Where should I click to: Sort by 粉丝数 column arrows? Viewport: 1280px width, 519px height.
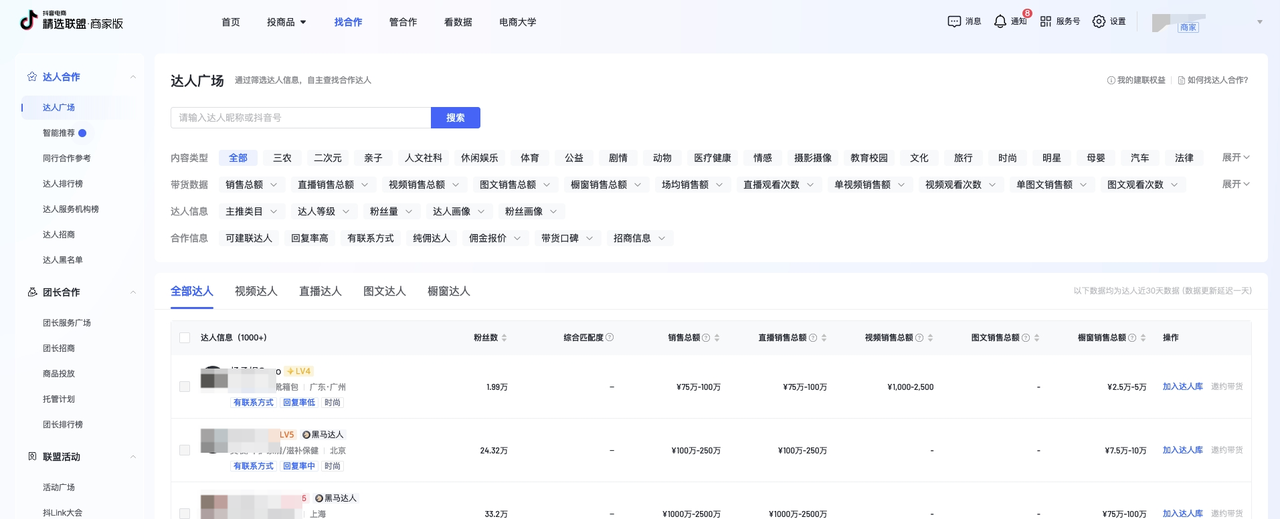pyautogui.click(x=504, y=338)
